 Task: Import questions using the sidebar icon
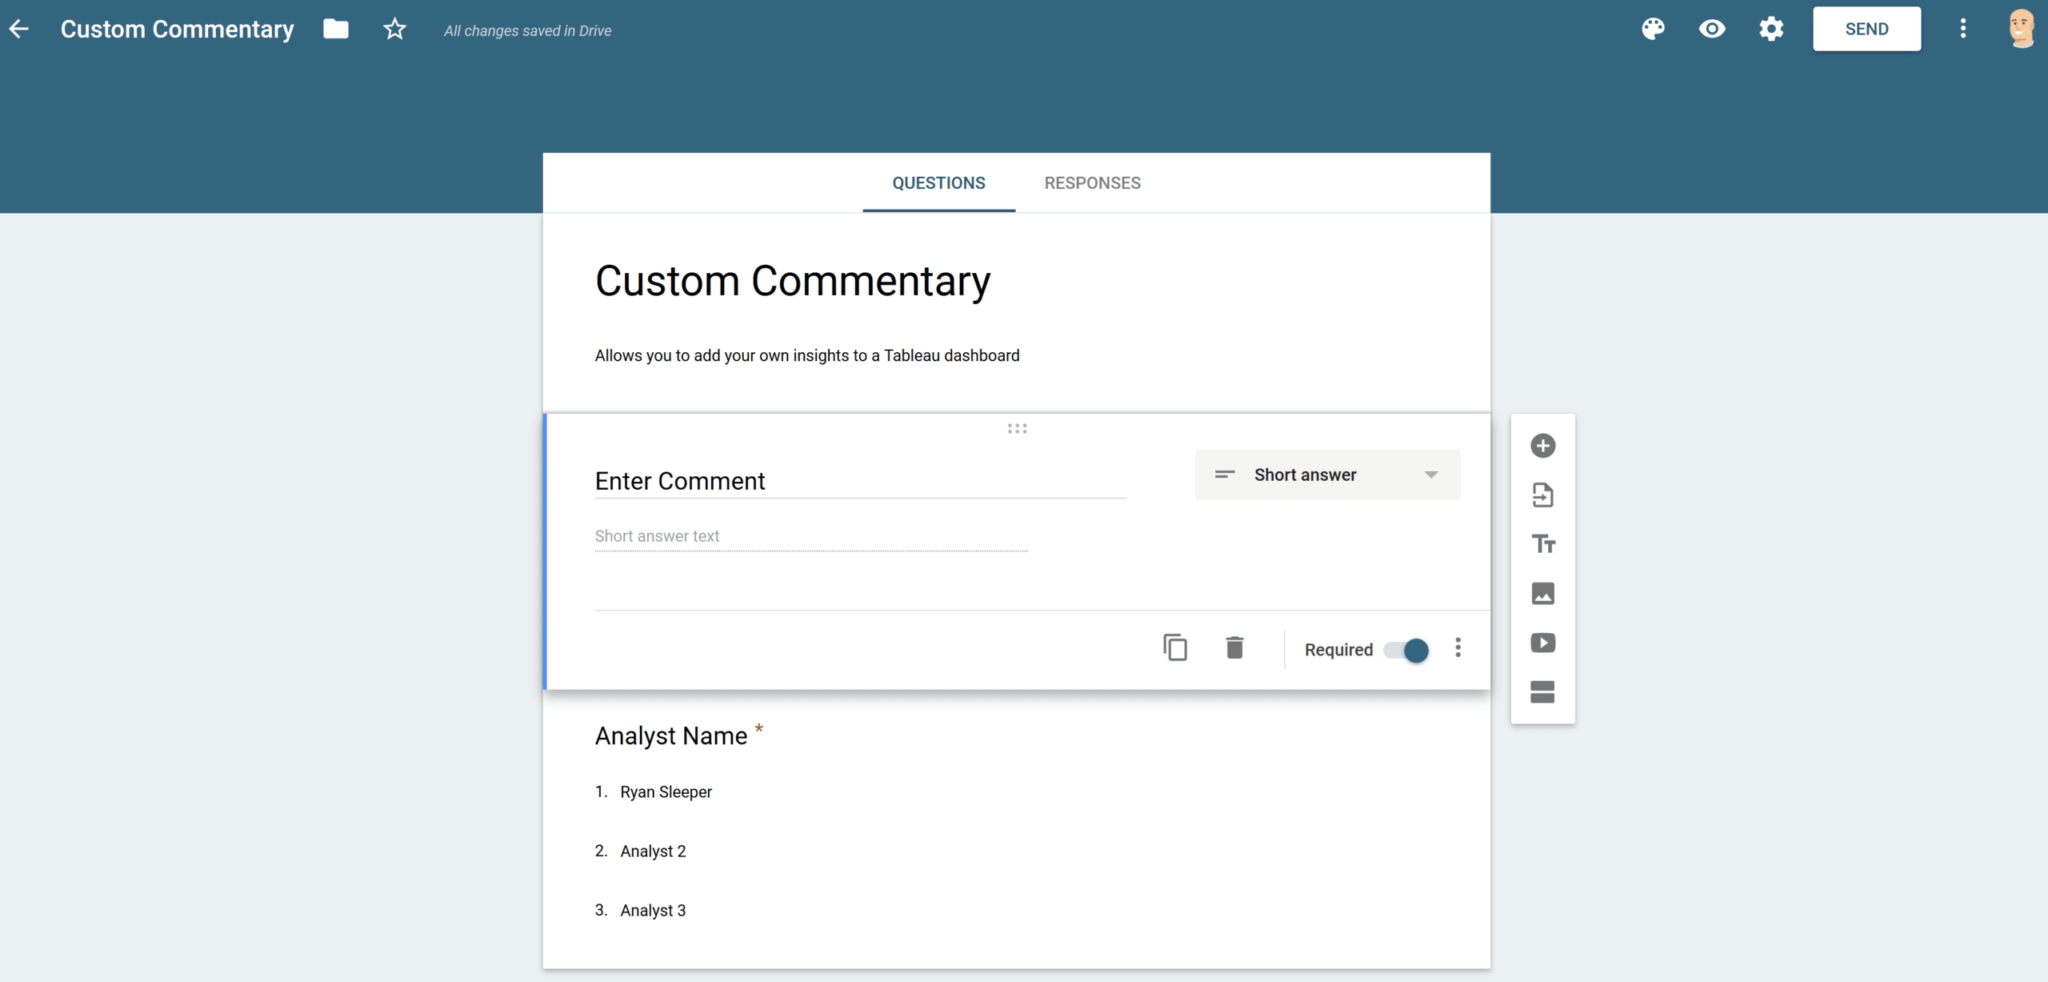tap(1542, 494)
